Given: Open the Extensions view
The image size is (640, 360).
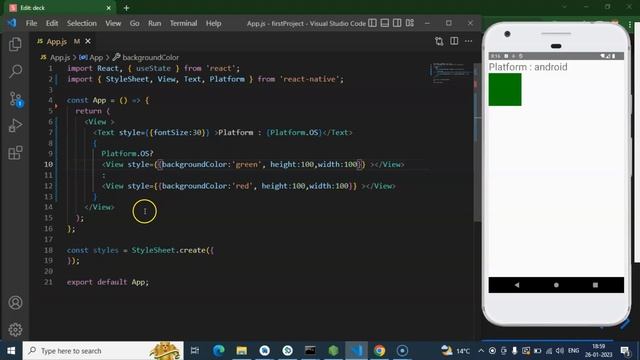Looking at the screenshot, I should (15, 153).
